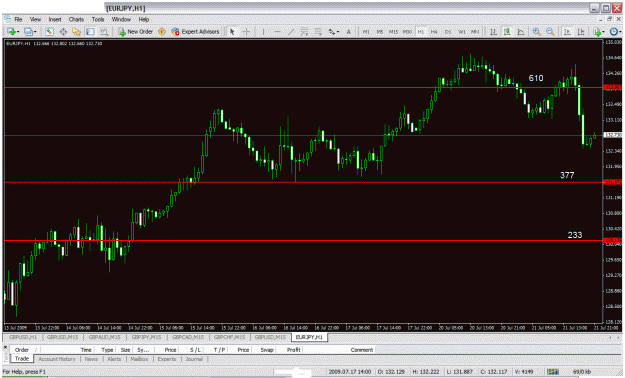Select the Vertical Line drawing tool
Viewport: 625px width, 378px height.
[263, 32]
